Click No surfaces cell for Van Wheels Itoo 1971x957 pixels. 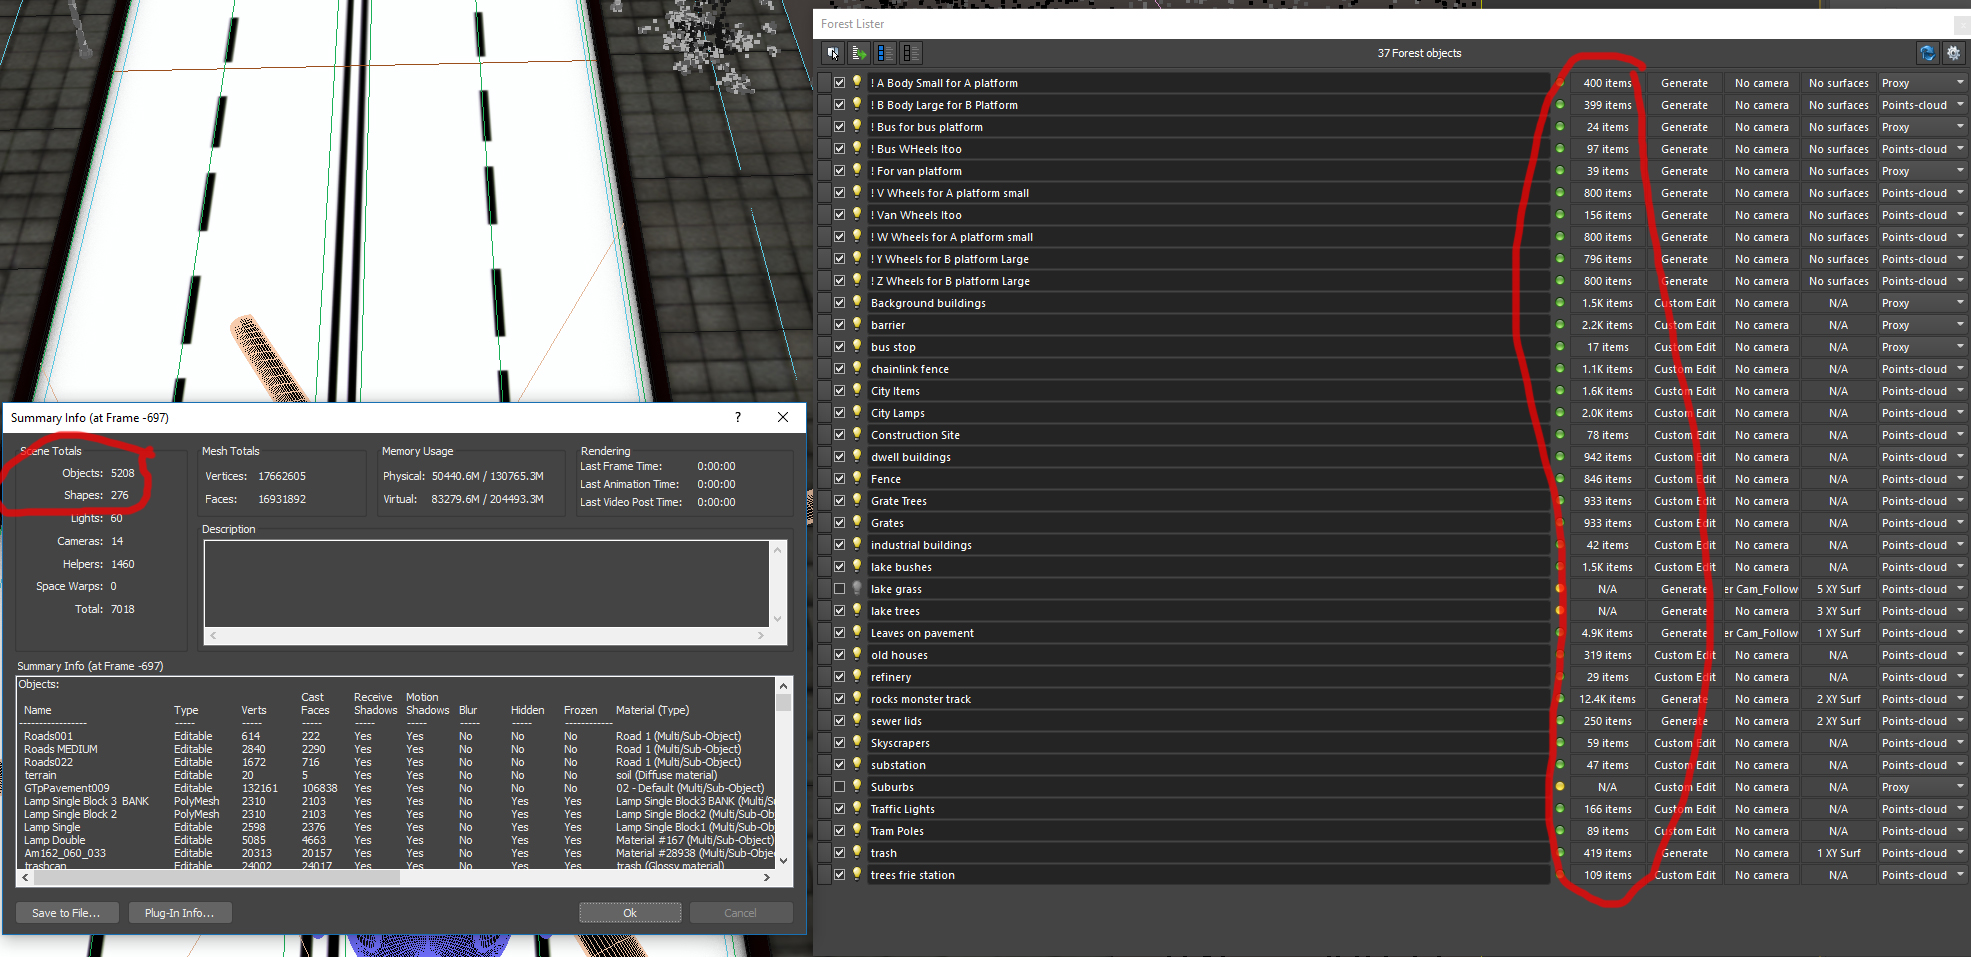click(1838, 215)
